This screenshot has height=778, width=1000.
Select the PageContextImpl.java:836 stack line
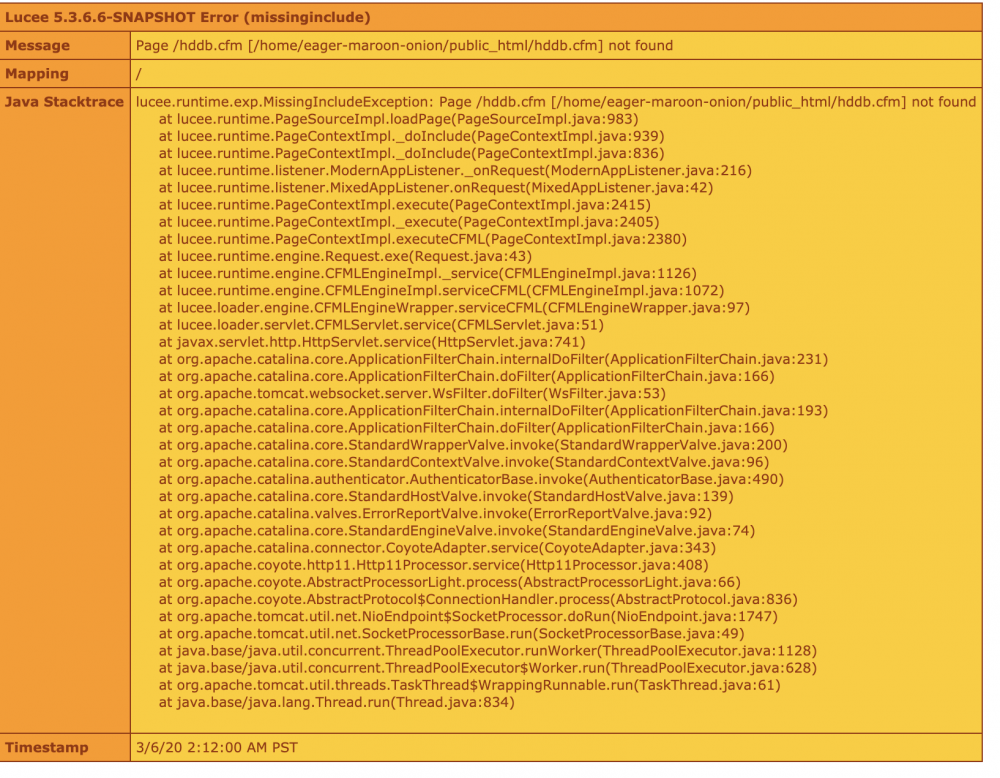[411, 154]
